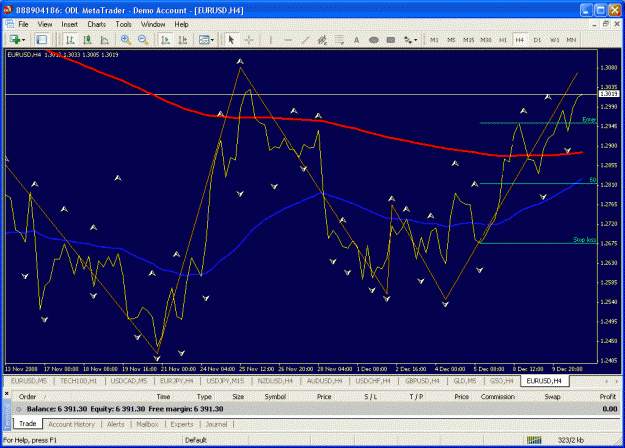Image resolution: width=625 pixels, height=448 pixels.
Task: Switch to GLD,M5 chart tab
Action: 465,381
